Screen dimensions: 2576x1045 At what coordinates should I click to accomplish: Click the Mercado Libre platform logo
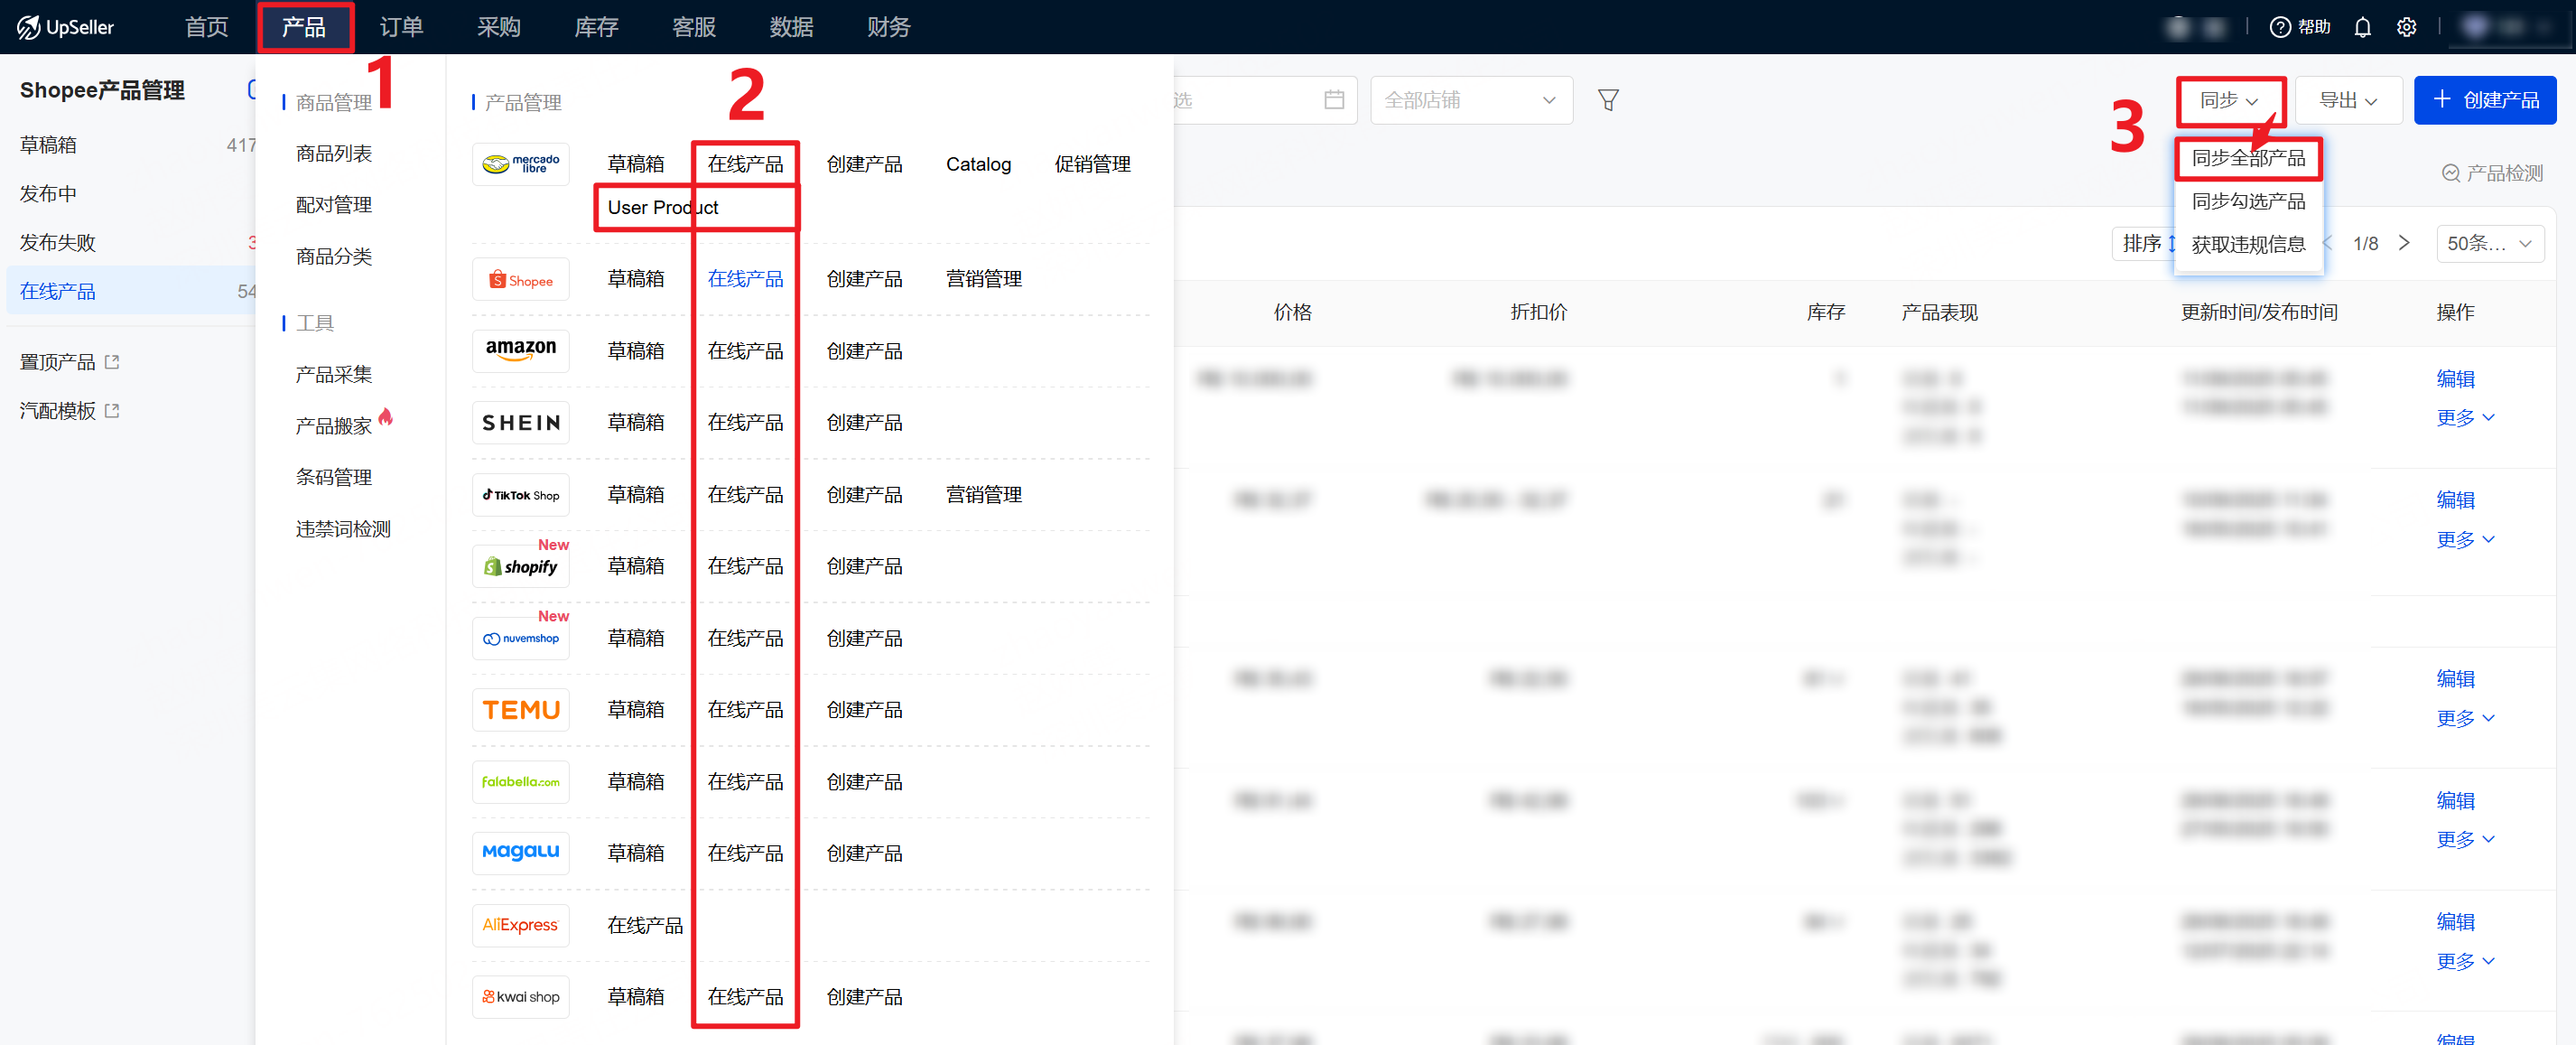coord(520,164)
